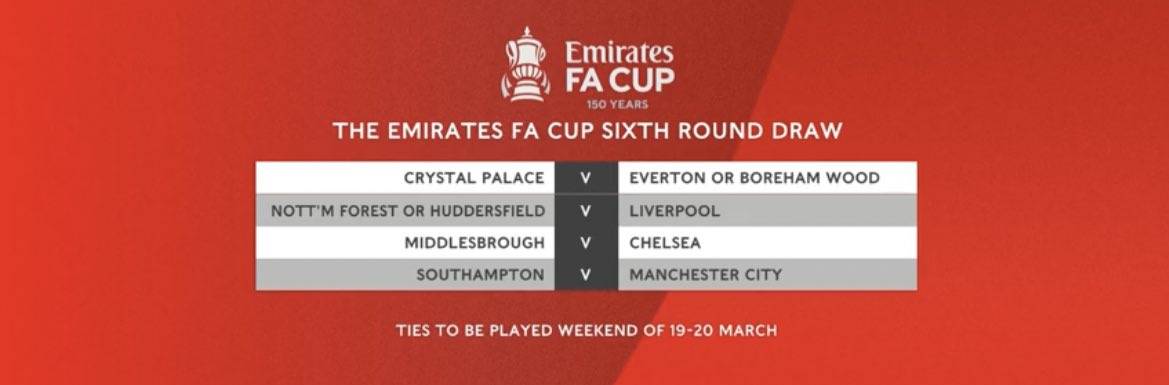Click the Crystal Palace team cell

[x=405, y=178]
